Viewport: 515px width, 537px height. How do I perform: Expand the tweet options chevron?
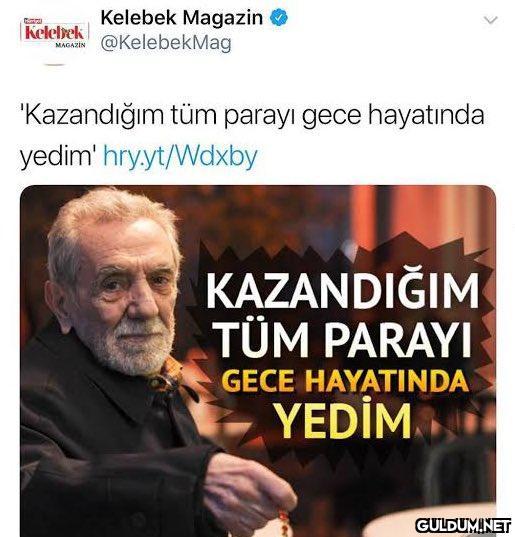tap(491, 20)
